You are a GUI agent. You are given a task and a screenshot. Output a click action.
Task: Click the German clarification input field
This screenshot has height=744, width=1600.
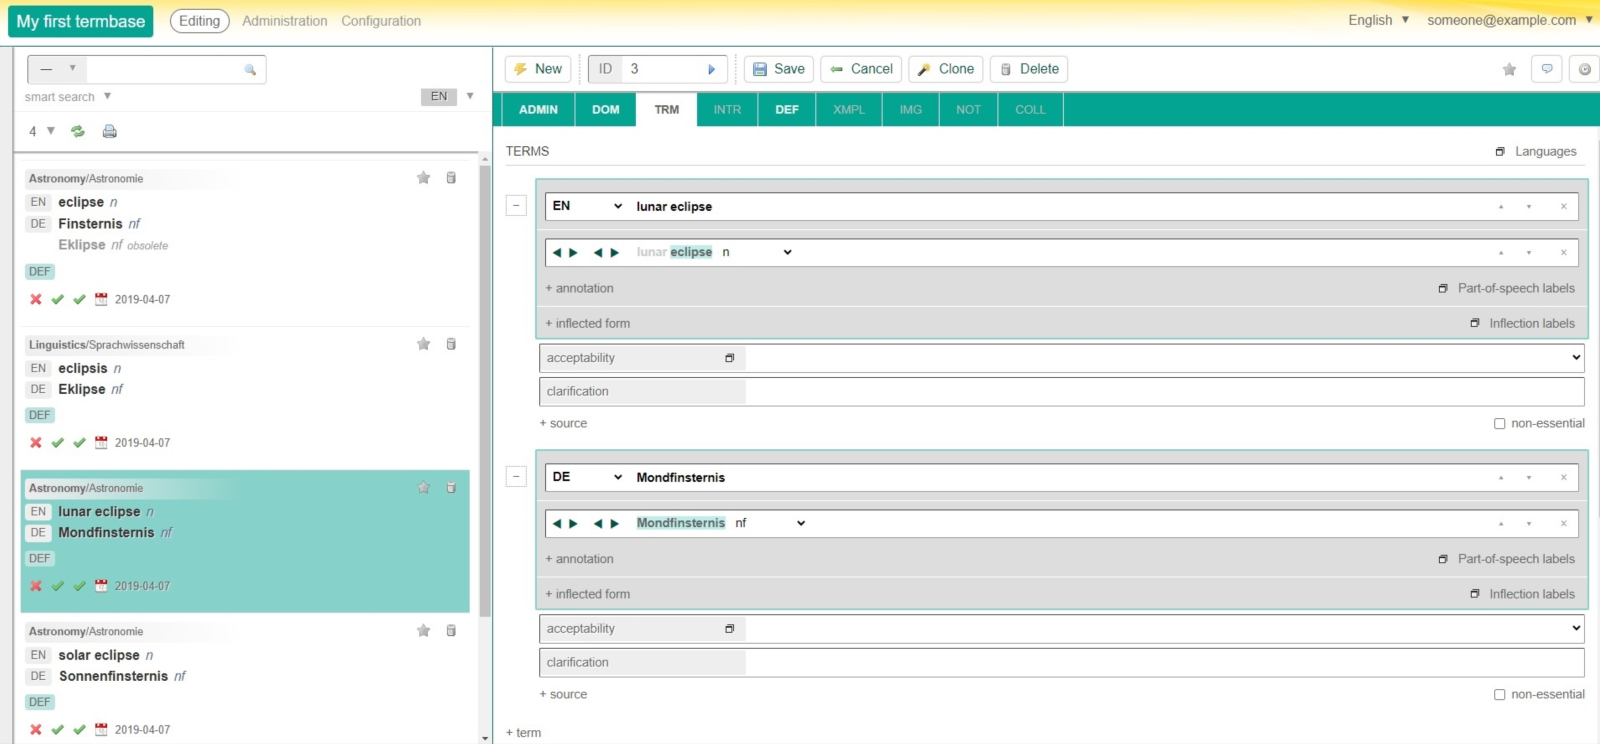[x=1164, y=662]
